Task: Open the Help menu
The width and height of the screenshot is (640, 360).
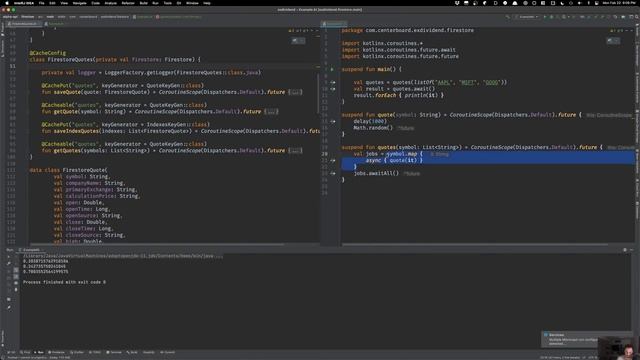Action: pos(207,3)
